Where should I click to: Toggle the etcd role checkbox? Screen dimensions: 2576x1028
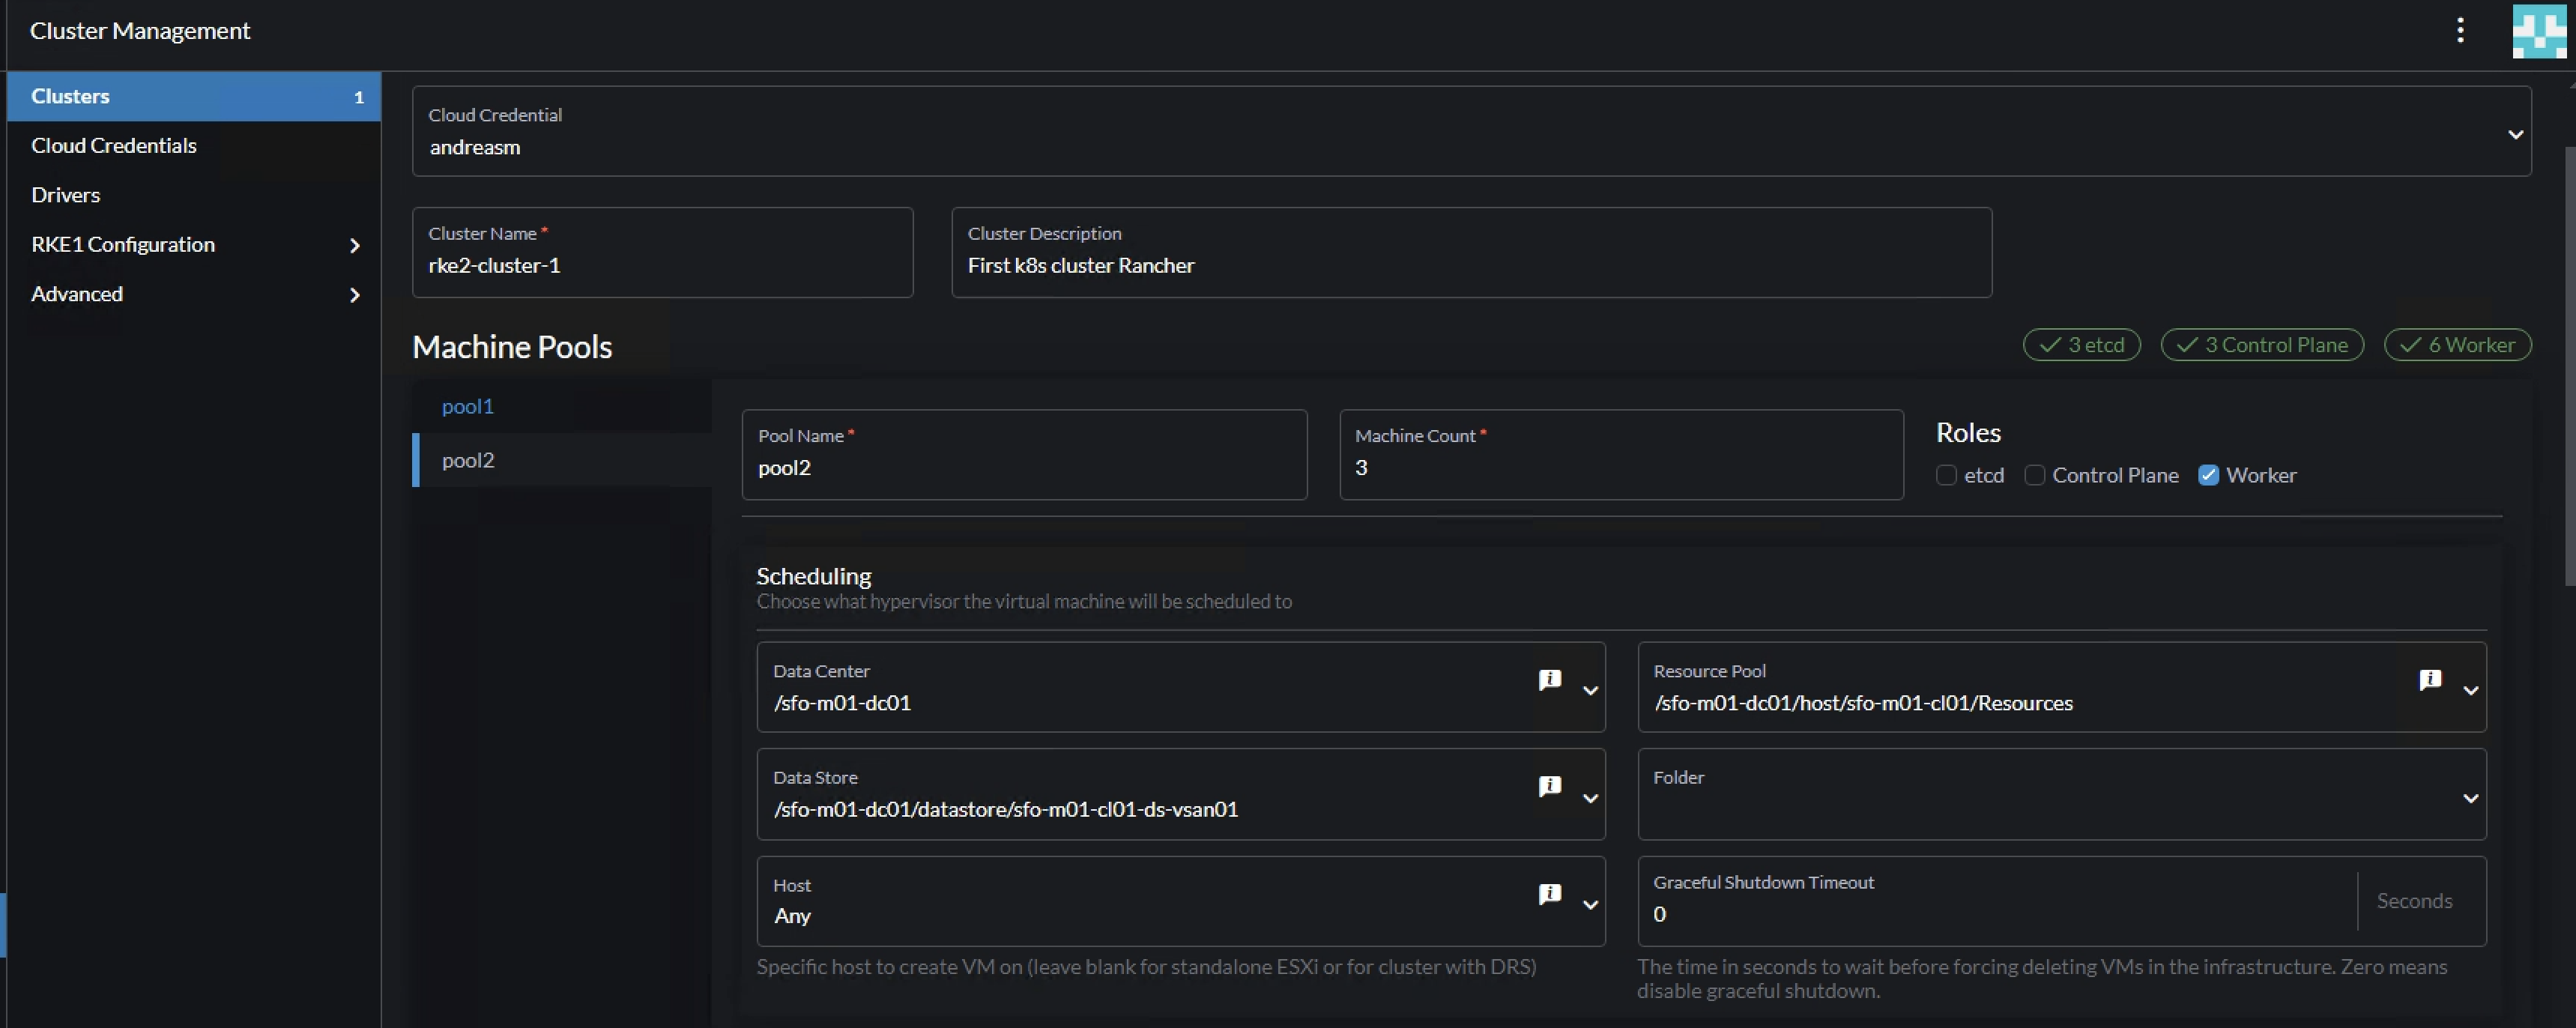coord(1946,475)
